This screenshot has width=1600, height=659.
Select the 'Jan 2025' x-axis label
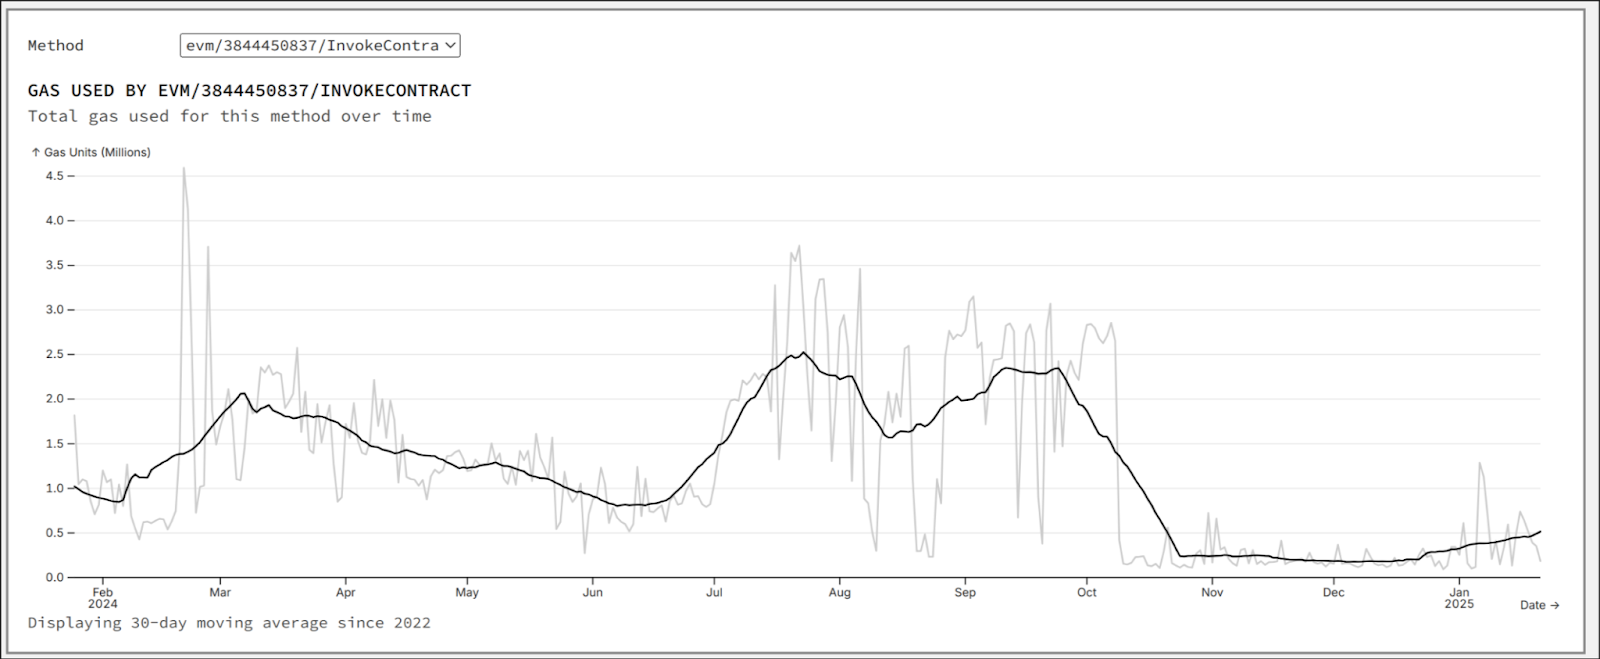[1460, 598]
